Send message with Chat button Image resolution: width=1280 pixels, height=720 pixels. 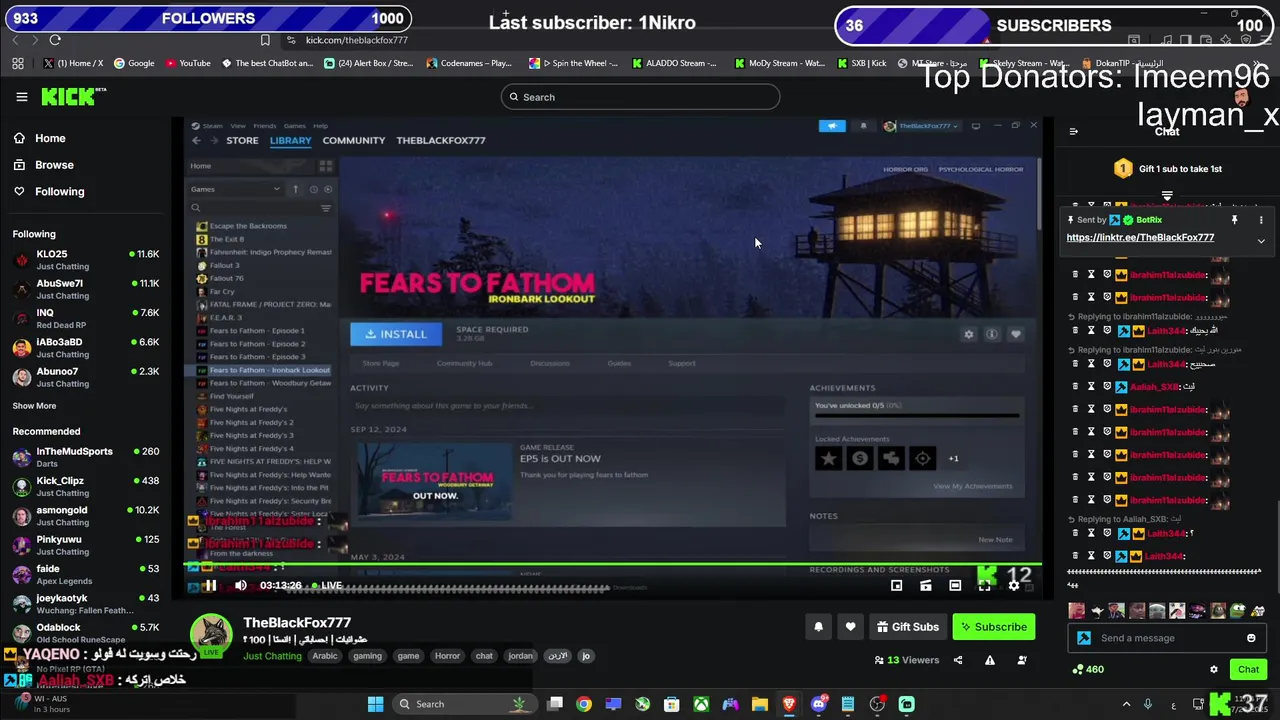1249,670
